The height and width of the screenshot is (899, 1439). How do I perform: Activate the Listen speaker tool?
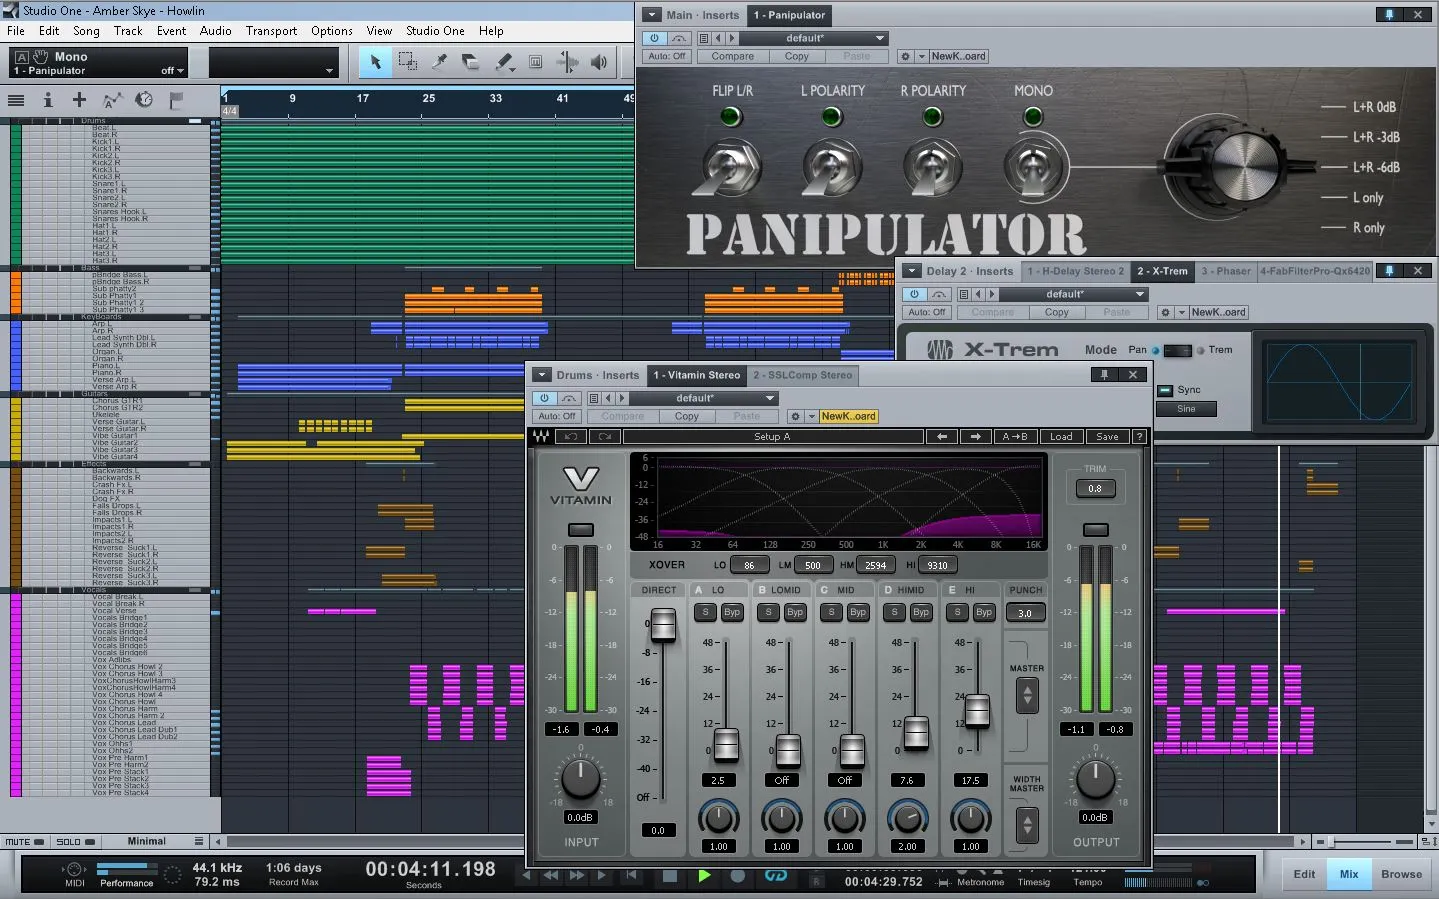(599, 62)
